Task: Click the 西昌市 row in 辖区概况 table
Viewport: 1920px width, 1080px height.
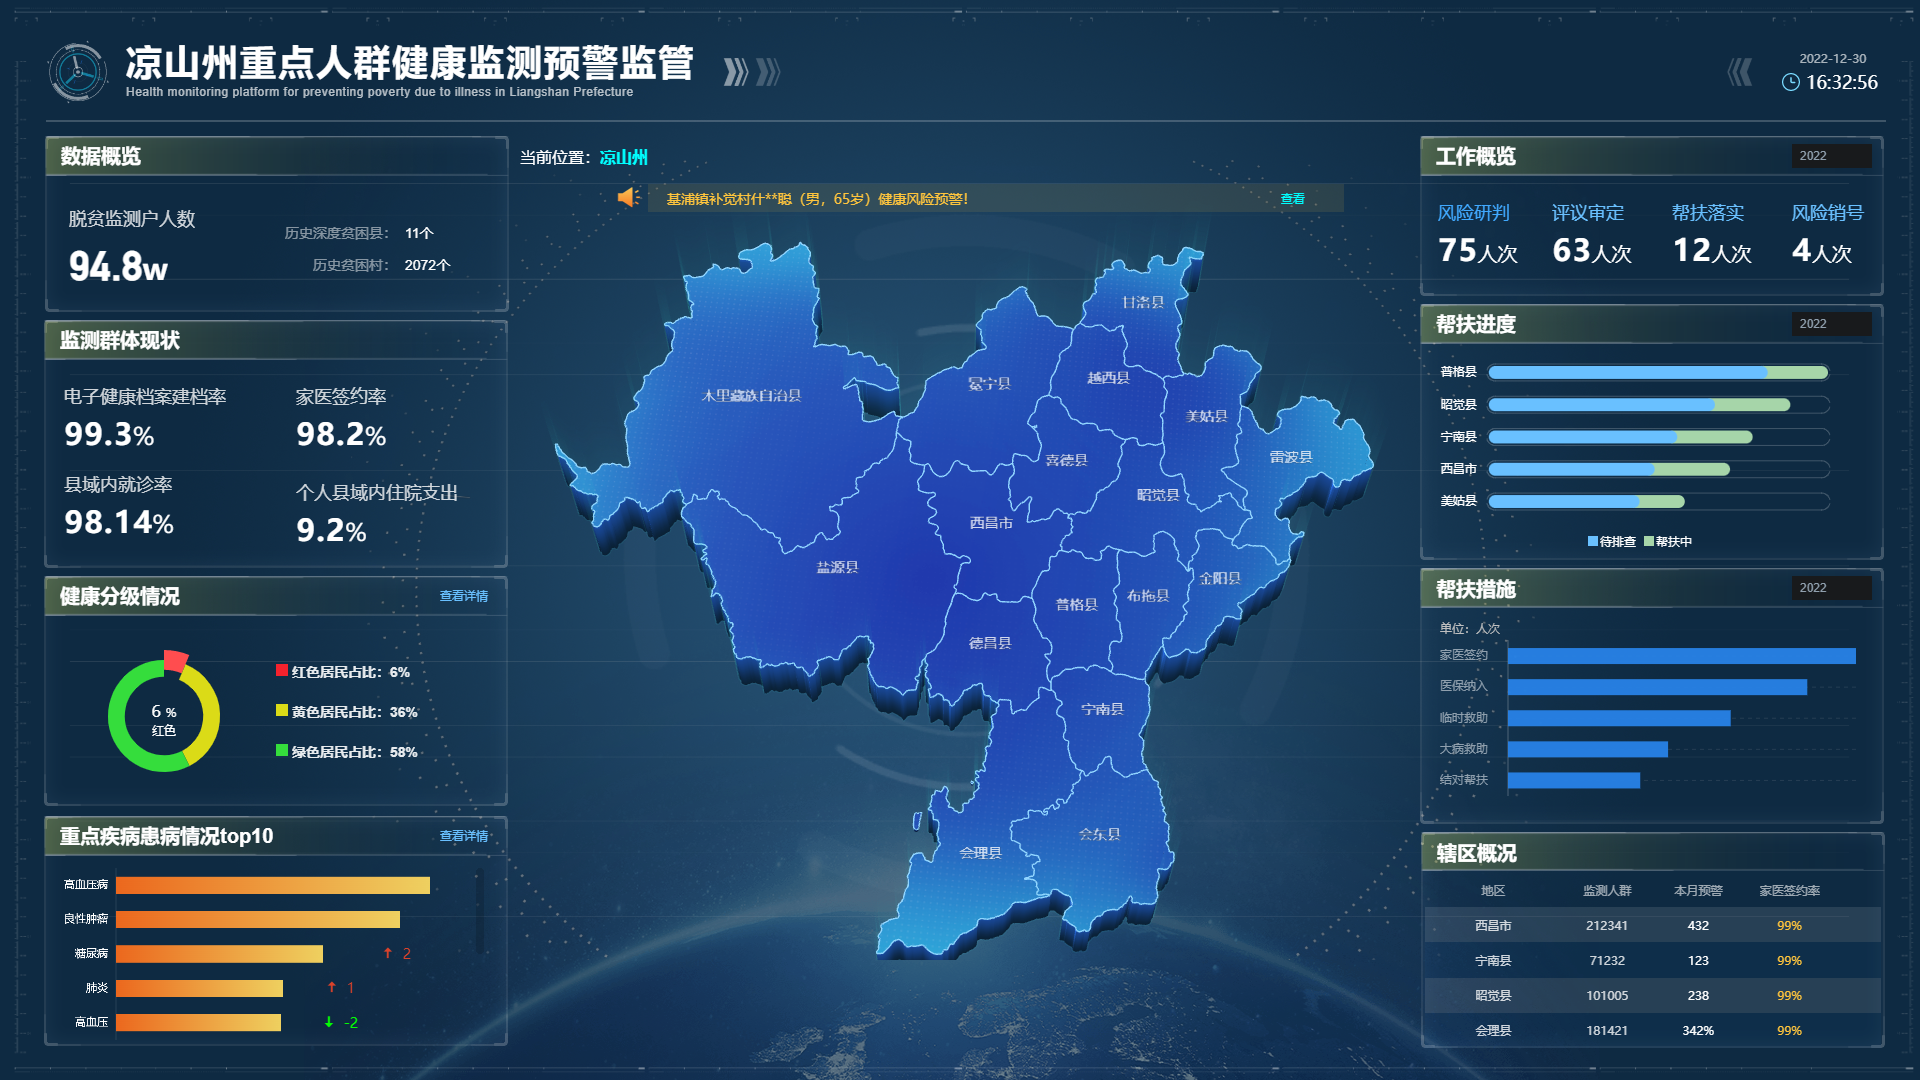Action: (x=1652, y=926)
